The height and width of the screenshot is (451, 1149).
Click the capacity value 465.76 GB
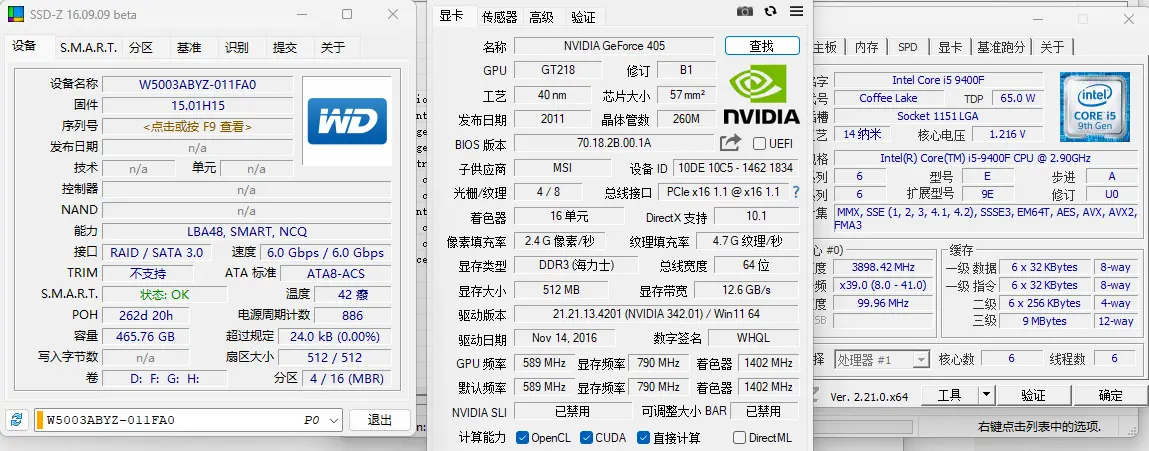146,337
